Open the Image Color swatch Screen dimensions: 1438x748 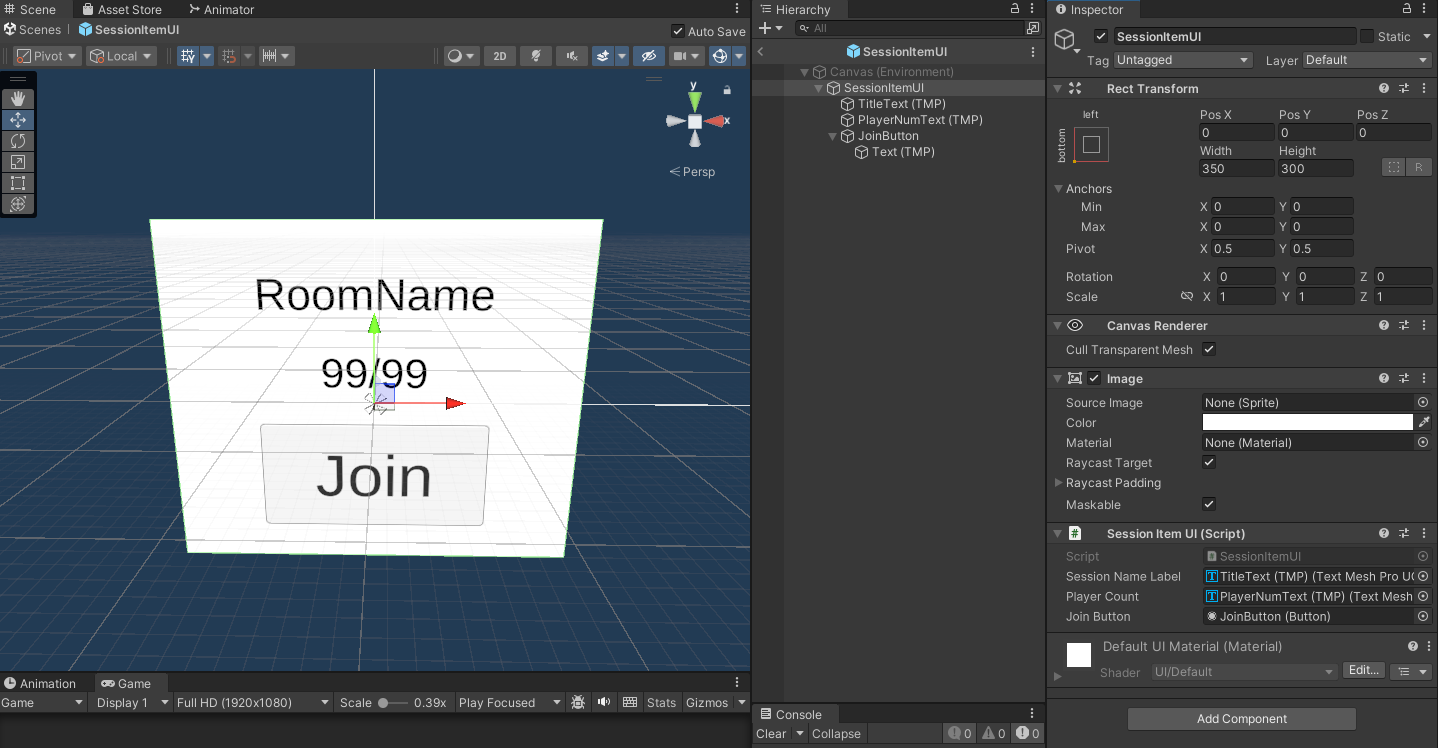tap(1308, 423)
